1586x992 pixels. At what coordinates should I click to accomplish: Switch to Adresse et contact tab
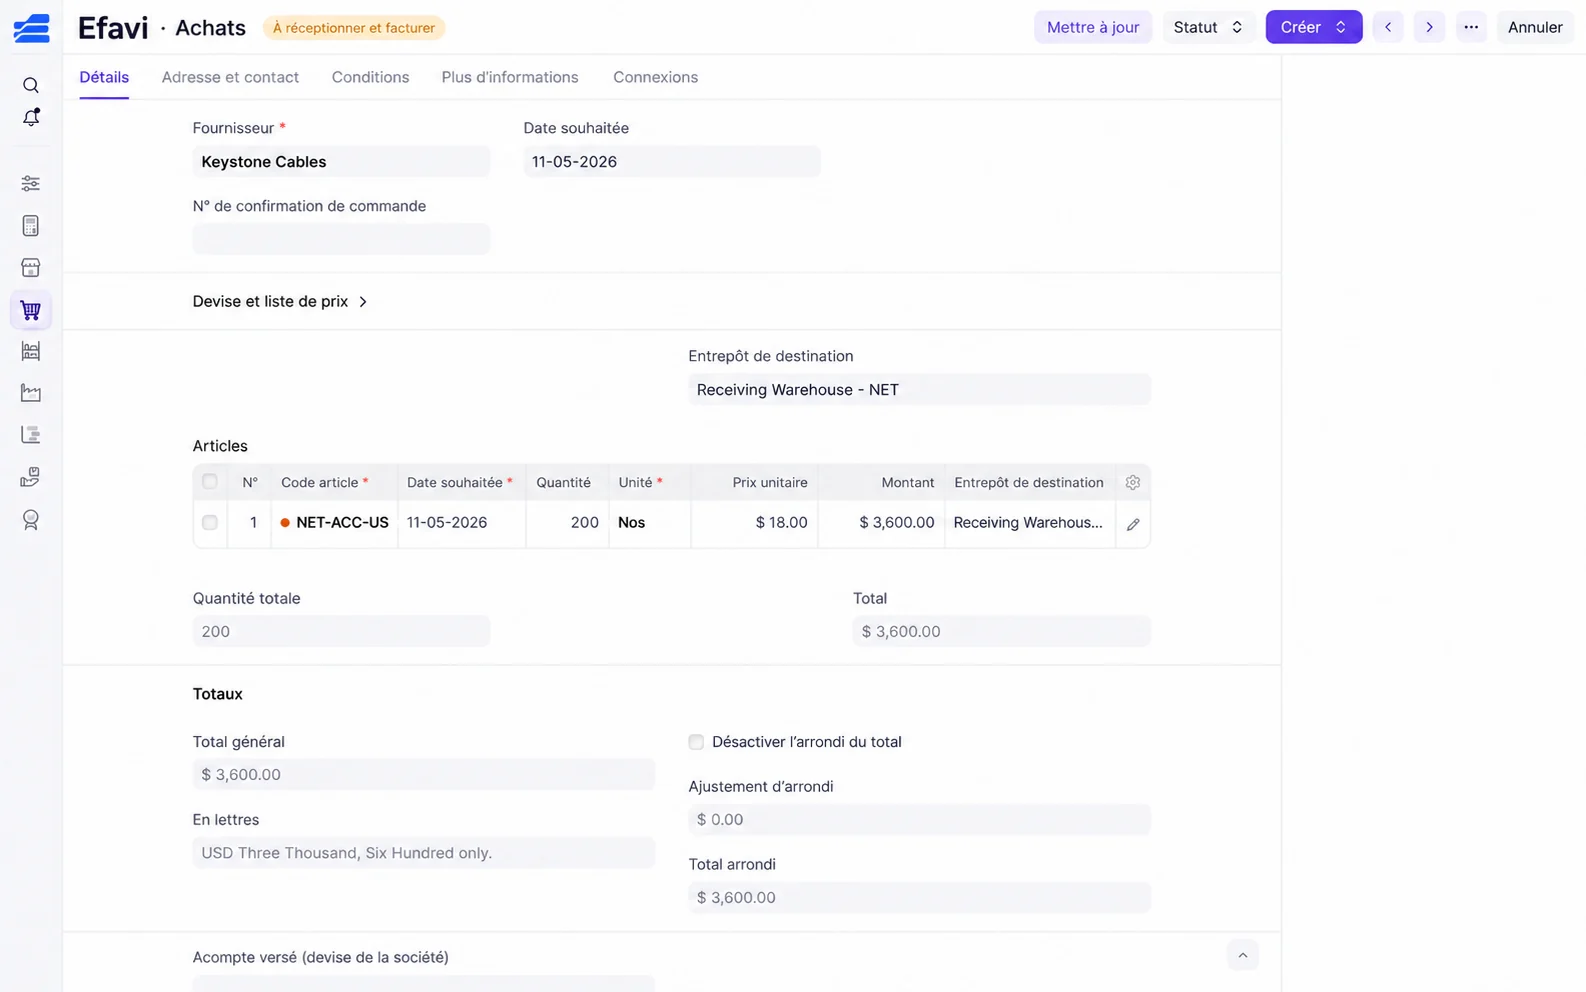tap(230, 77)
